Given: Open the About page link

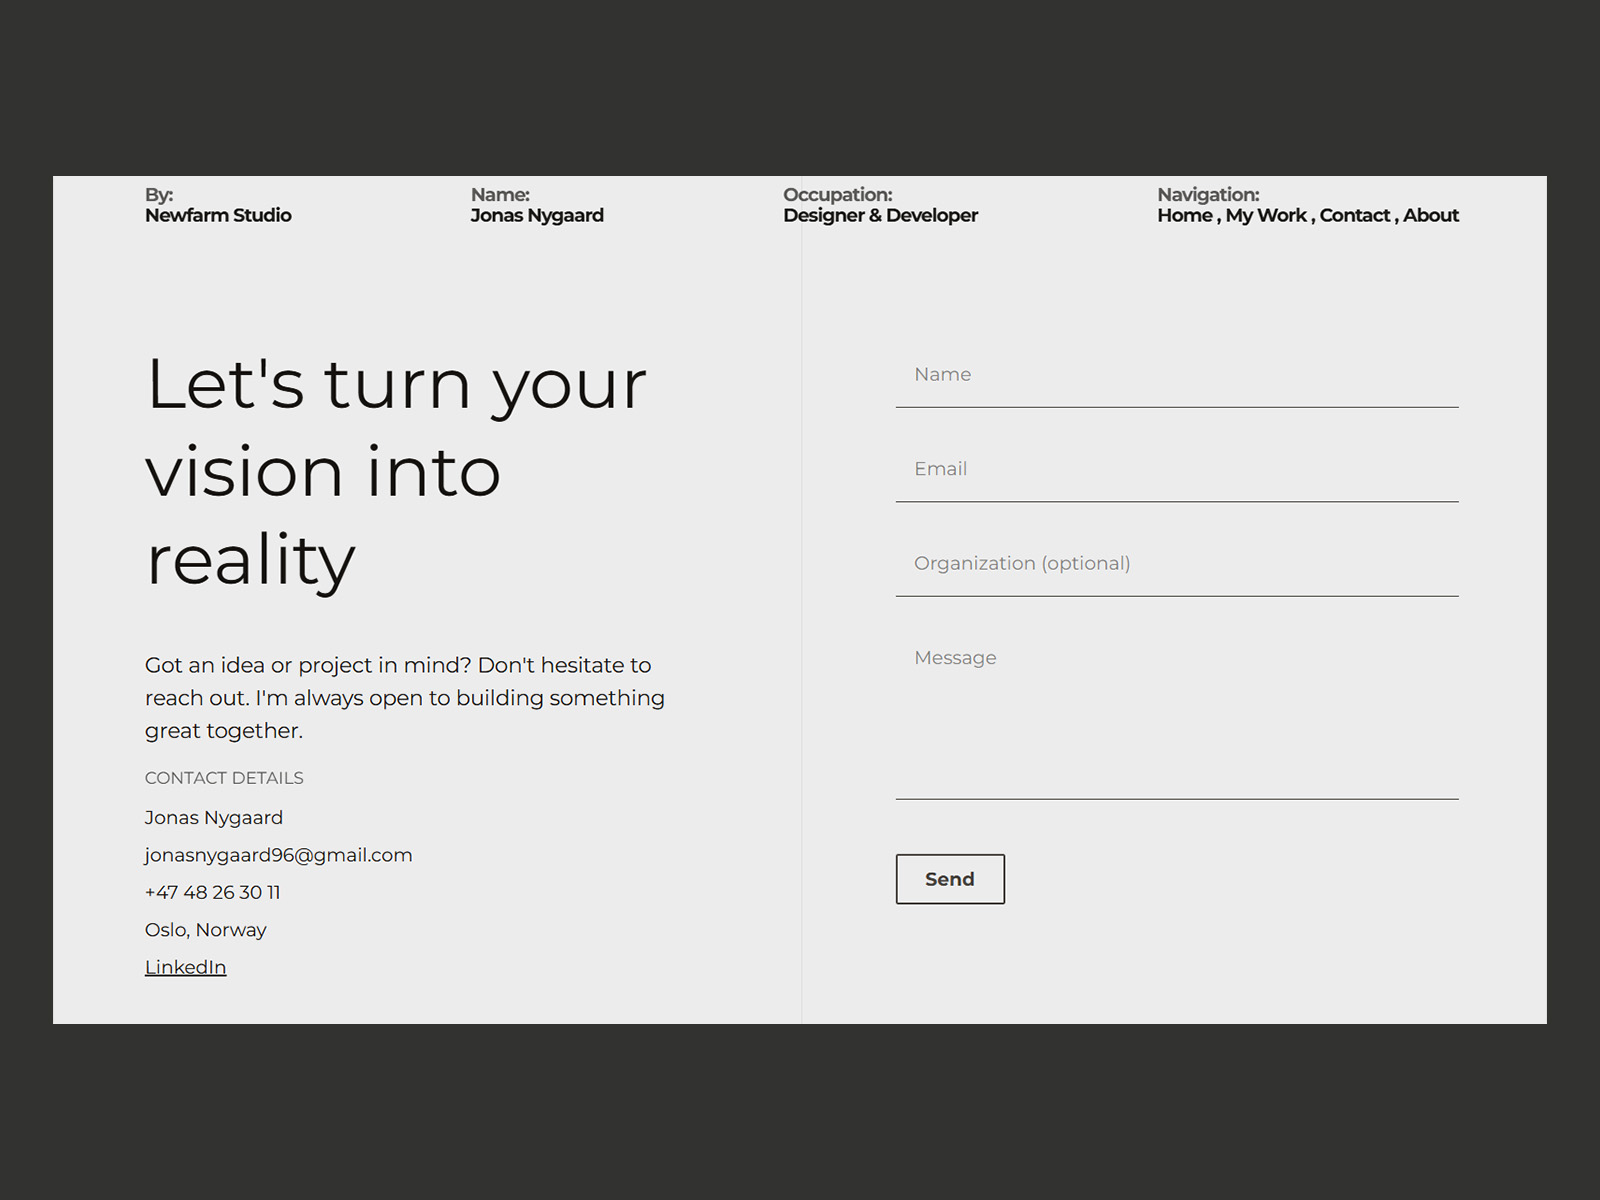Looking at the screenshot, I should 1430,215.
